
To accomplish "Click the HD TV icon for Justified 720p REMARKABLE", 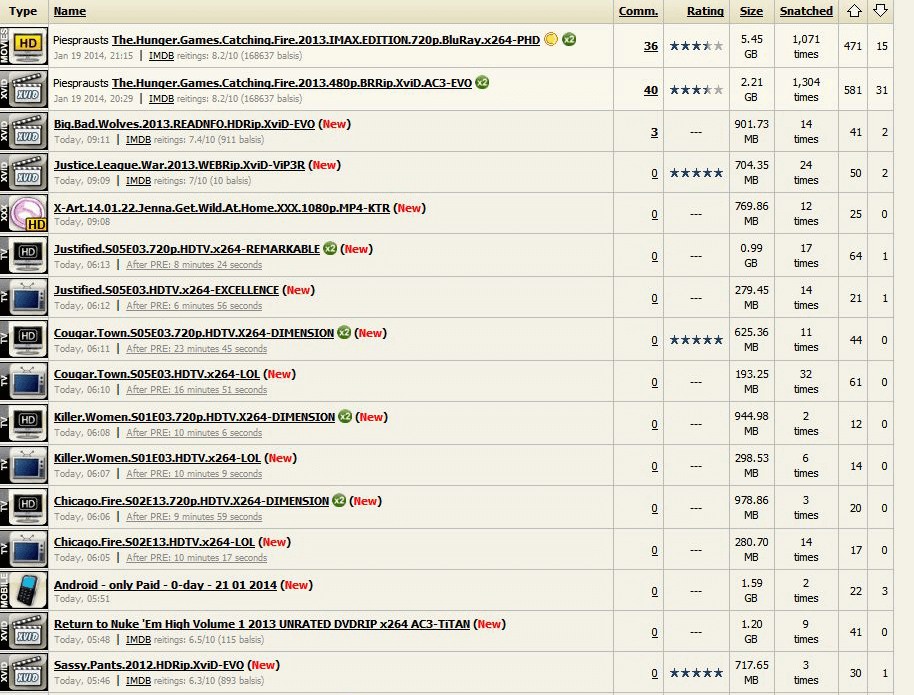I will click(x=24, y=256).
